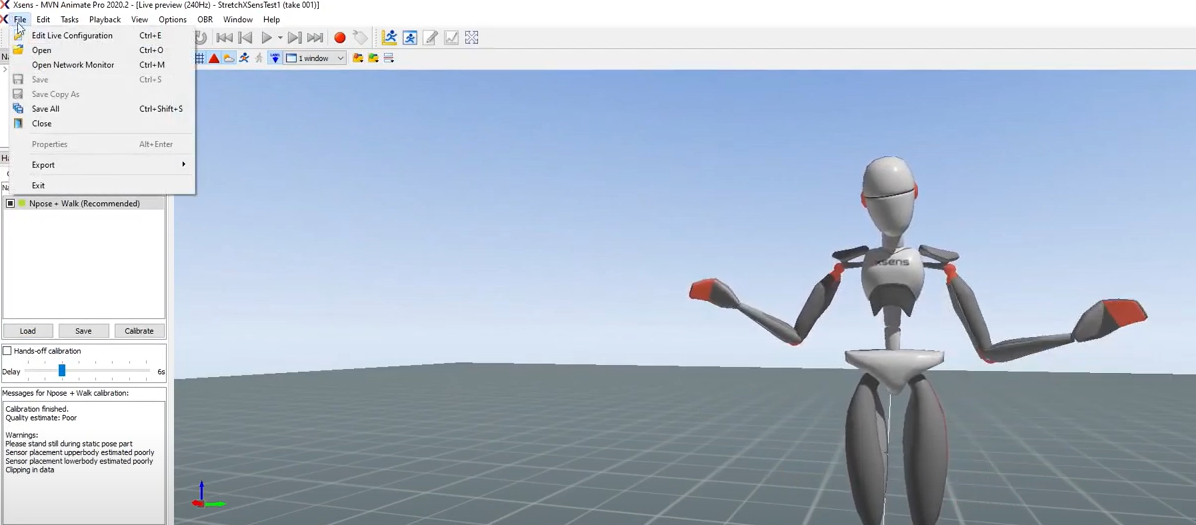Open the OBR menu
This screenshot has width=1196, height=525.
205,19
